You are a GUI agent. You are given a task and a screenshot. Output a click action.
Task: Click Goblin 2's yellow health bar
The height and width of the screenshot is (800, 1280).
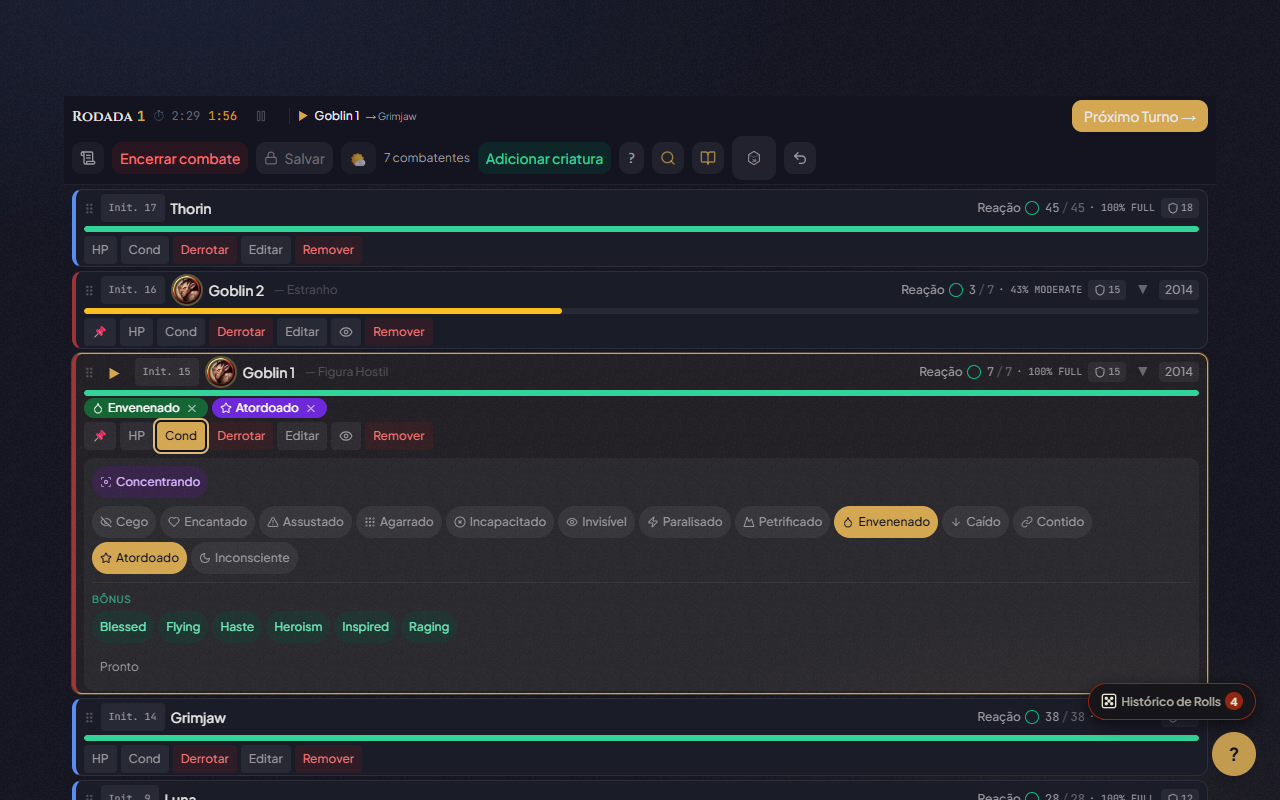pyautogui.click(x=323, y=311)
